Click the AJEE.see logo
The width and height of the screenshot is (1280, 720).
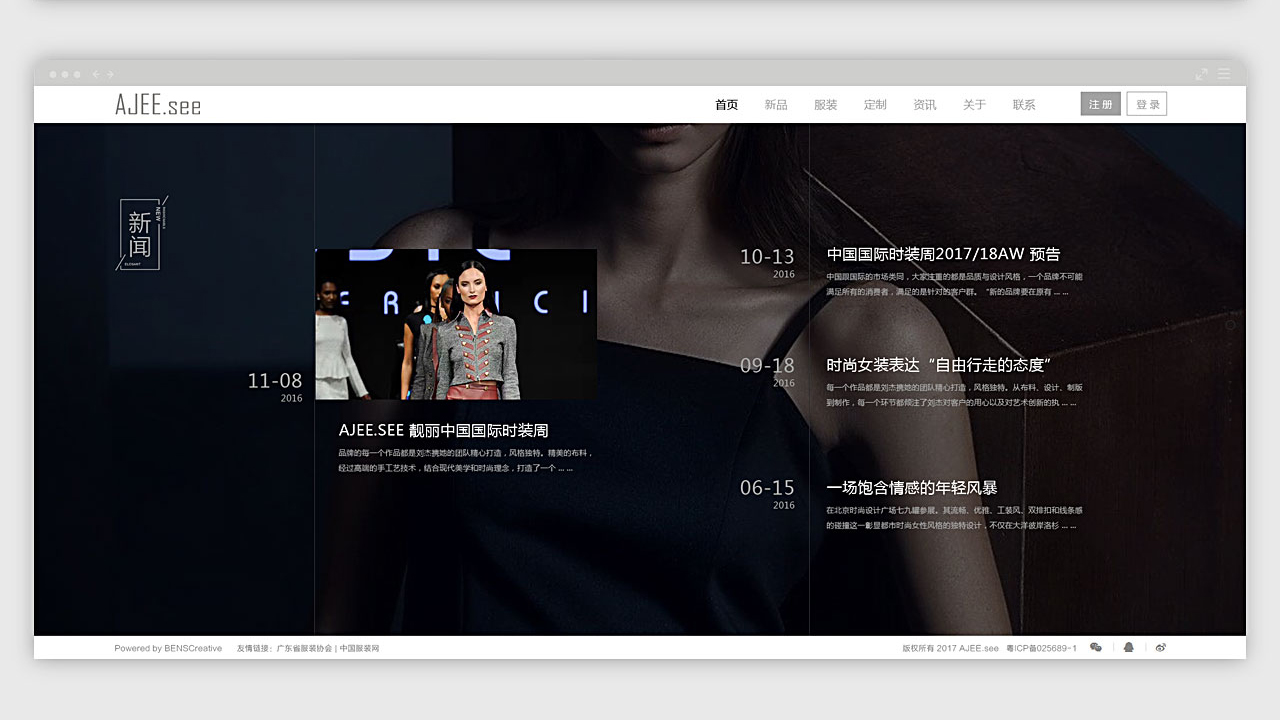tap(158, 105)
